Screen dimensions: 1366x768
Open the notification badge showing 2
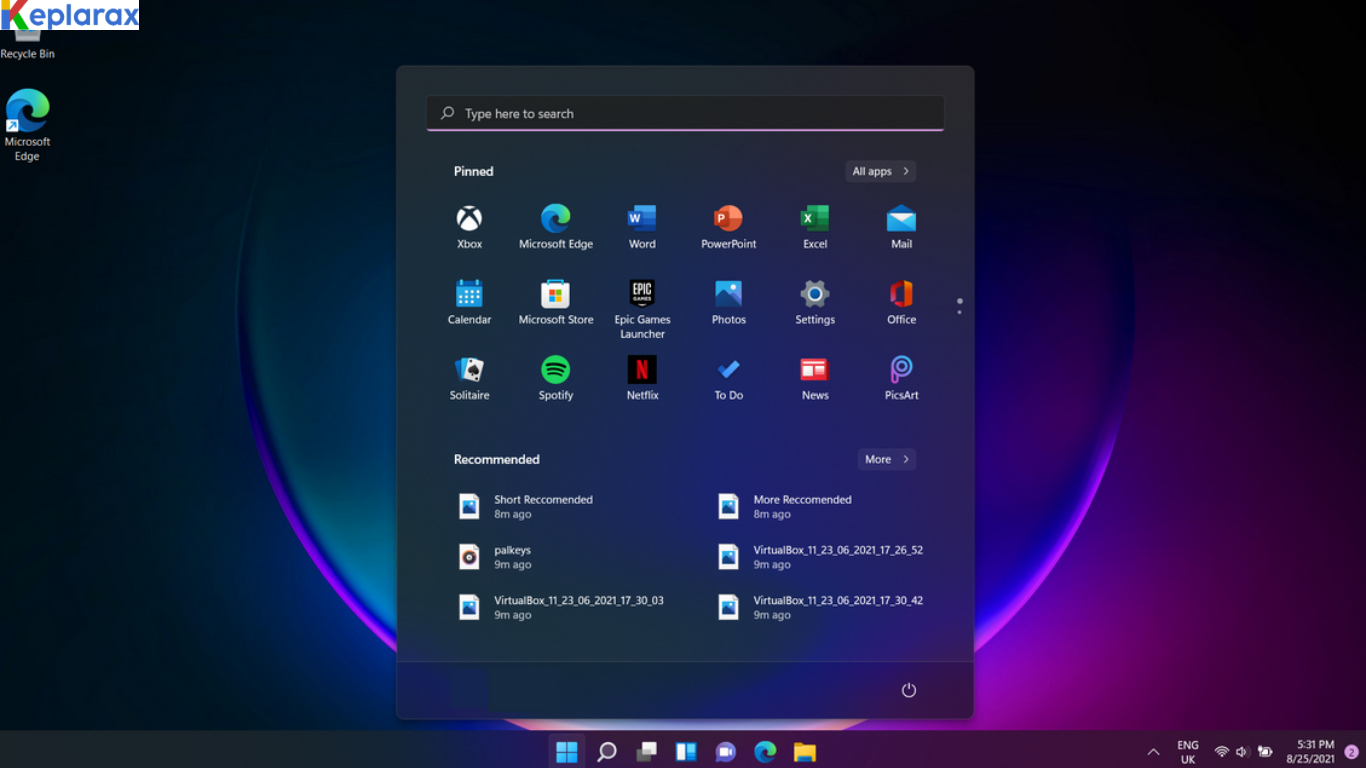point(1352,752)
